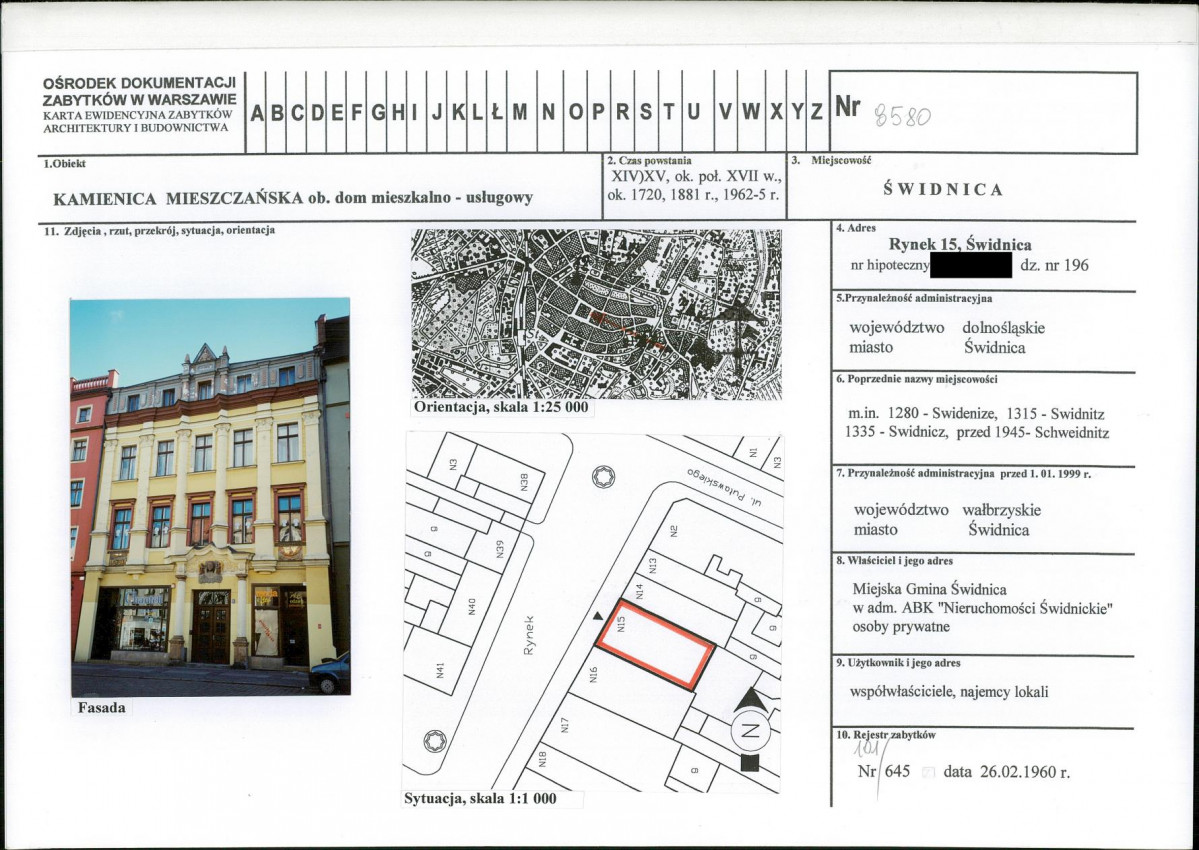Click 'współwłaściciele, najemcy lokali'
Viewport: 1199px width, 850px height.
coord(949,692)
